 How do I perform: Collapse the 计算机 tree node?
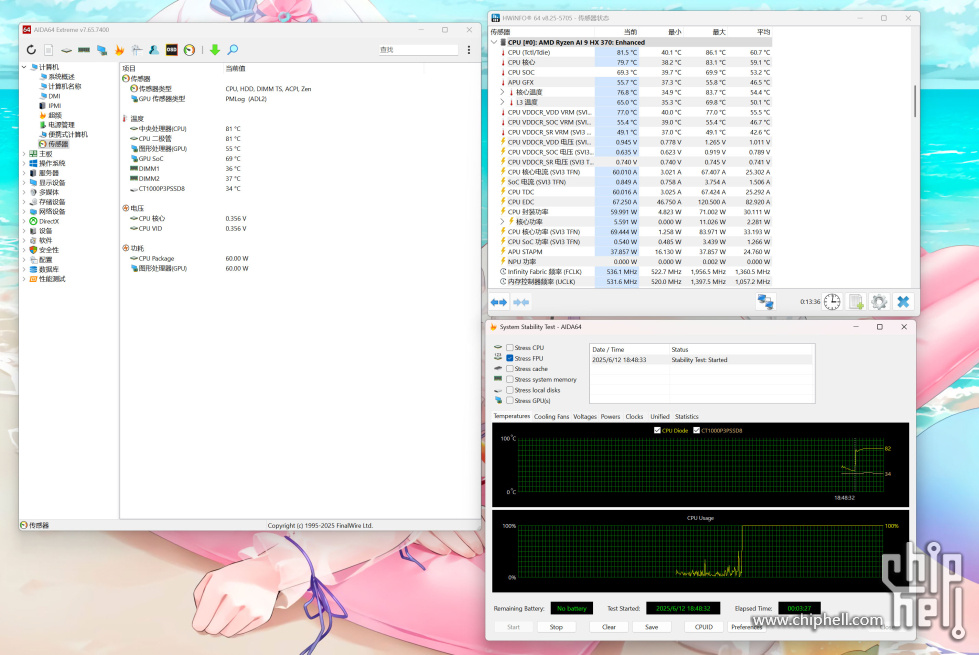pyautogui.click(x=24, y=67)
